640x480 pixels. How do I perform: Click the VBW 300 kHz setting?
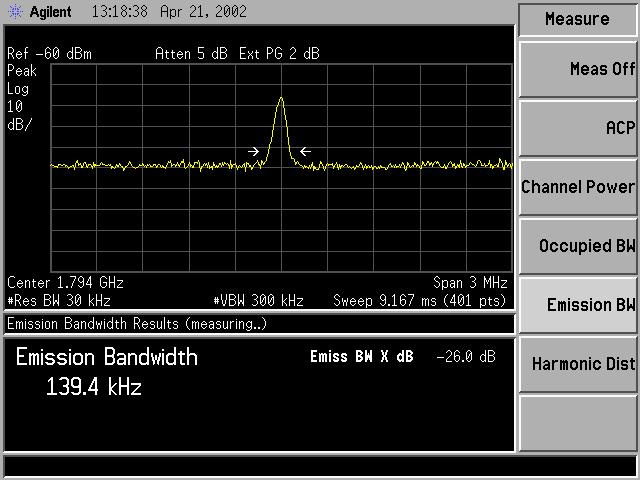(259, 300)
